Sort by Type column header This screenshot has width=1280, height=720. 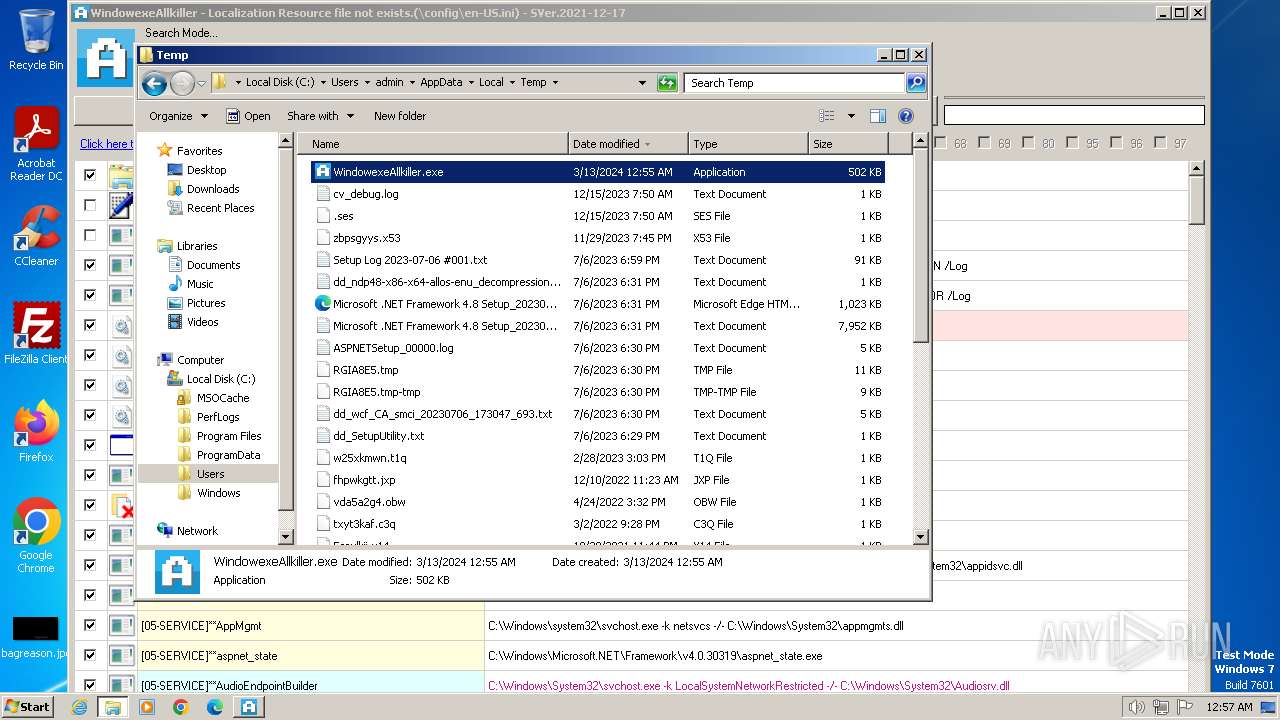tap(748, 144)
